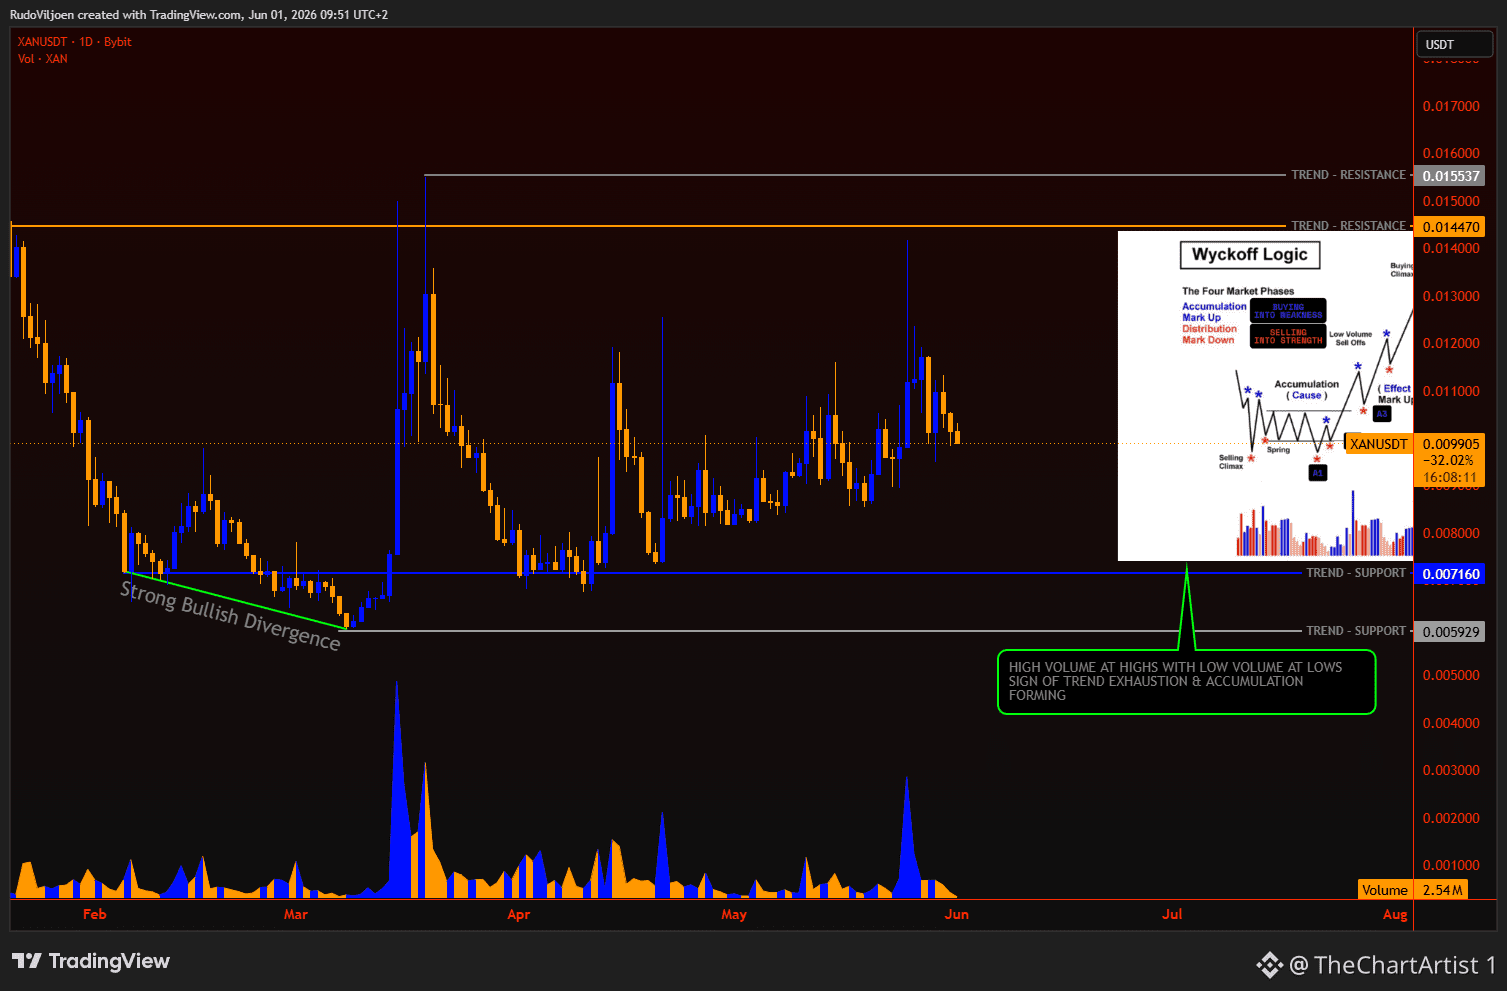
Task: Click the 0.005929 grey support price label
Action: tap(1450, 632)
